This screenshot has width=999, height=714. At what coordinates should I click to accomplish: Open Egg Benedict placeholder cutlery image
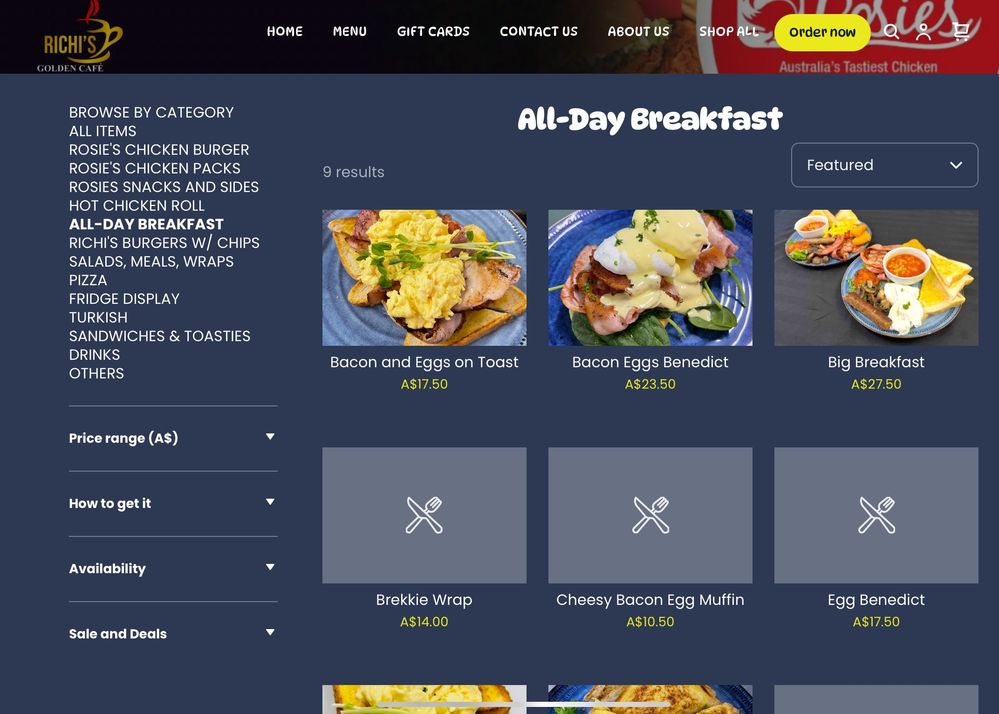point(876,515)
